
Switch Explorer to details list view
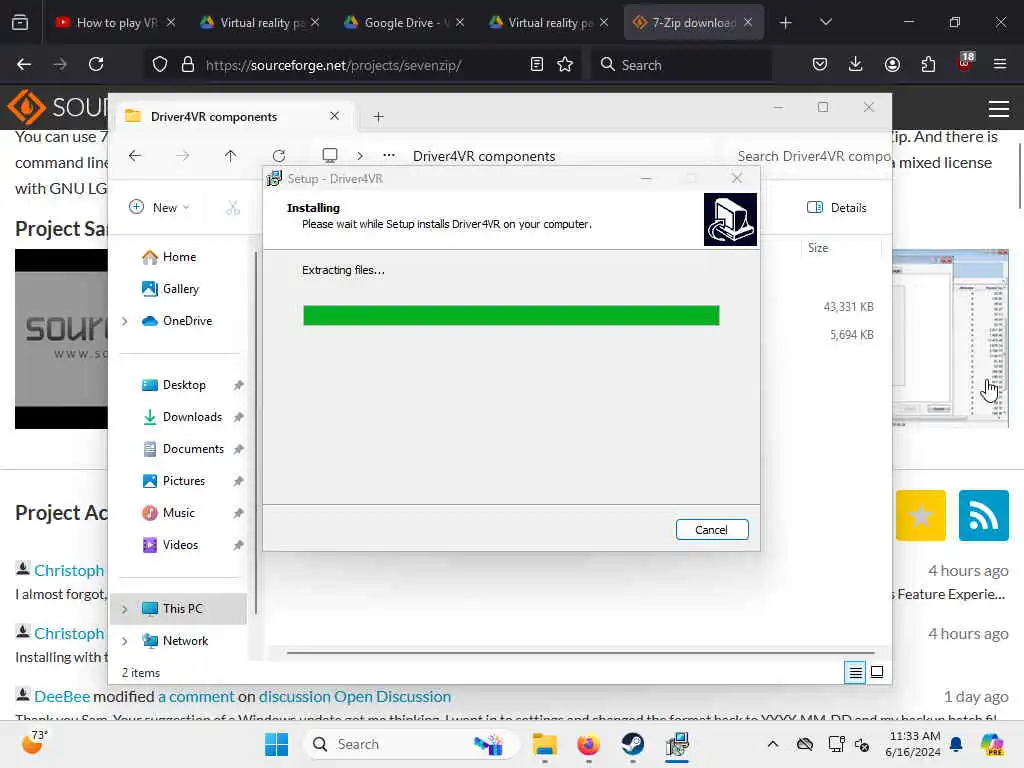[855, 673]
